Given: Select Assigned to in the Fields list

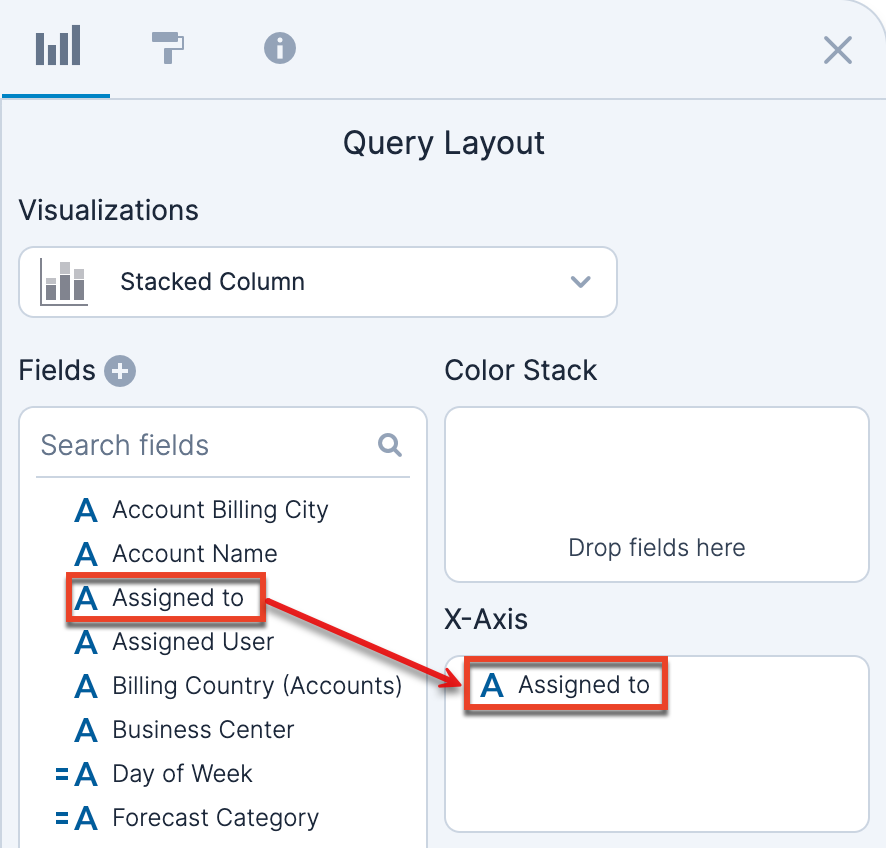Looking at the screenshot, I should coord(178,598).
